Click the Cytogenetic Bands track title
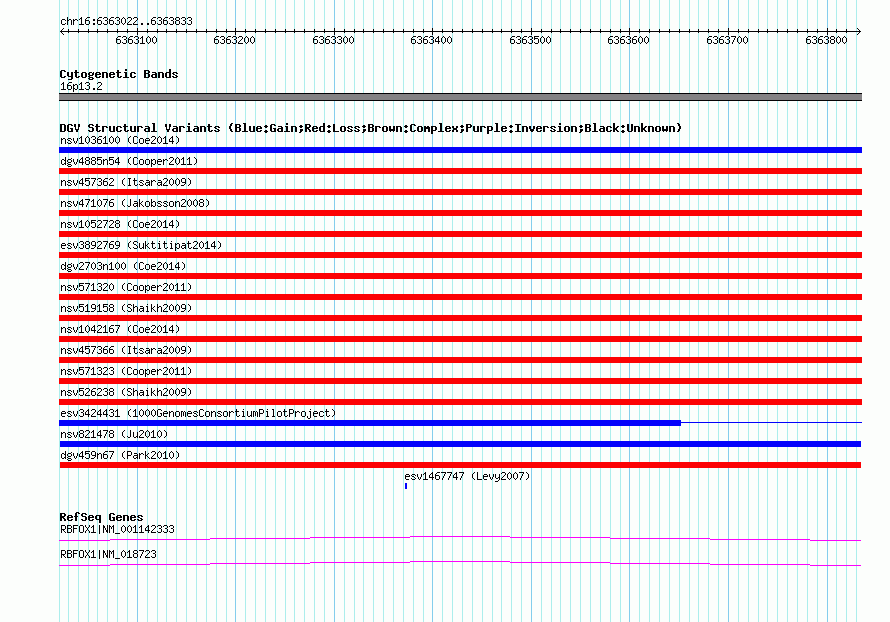 tap(119, 74)
